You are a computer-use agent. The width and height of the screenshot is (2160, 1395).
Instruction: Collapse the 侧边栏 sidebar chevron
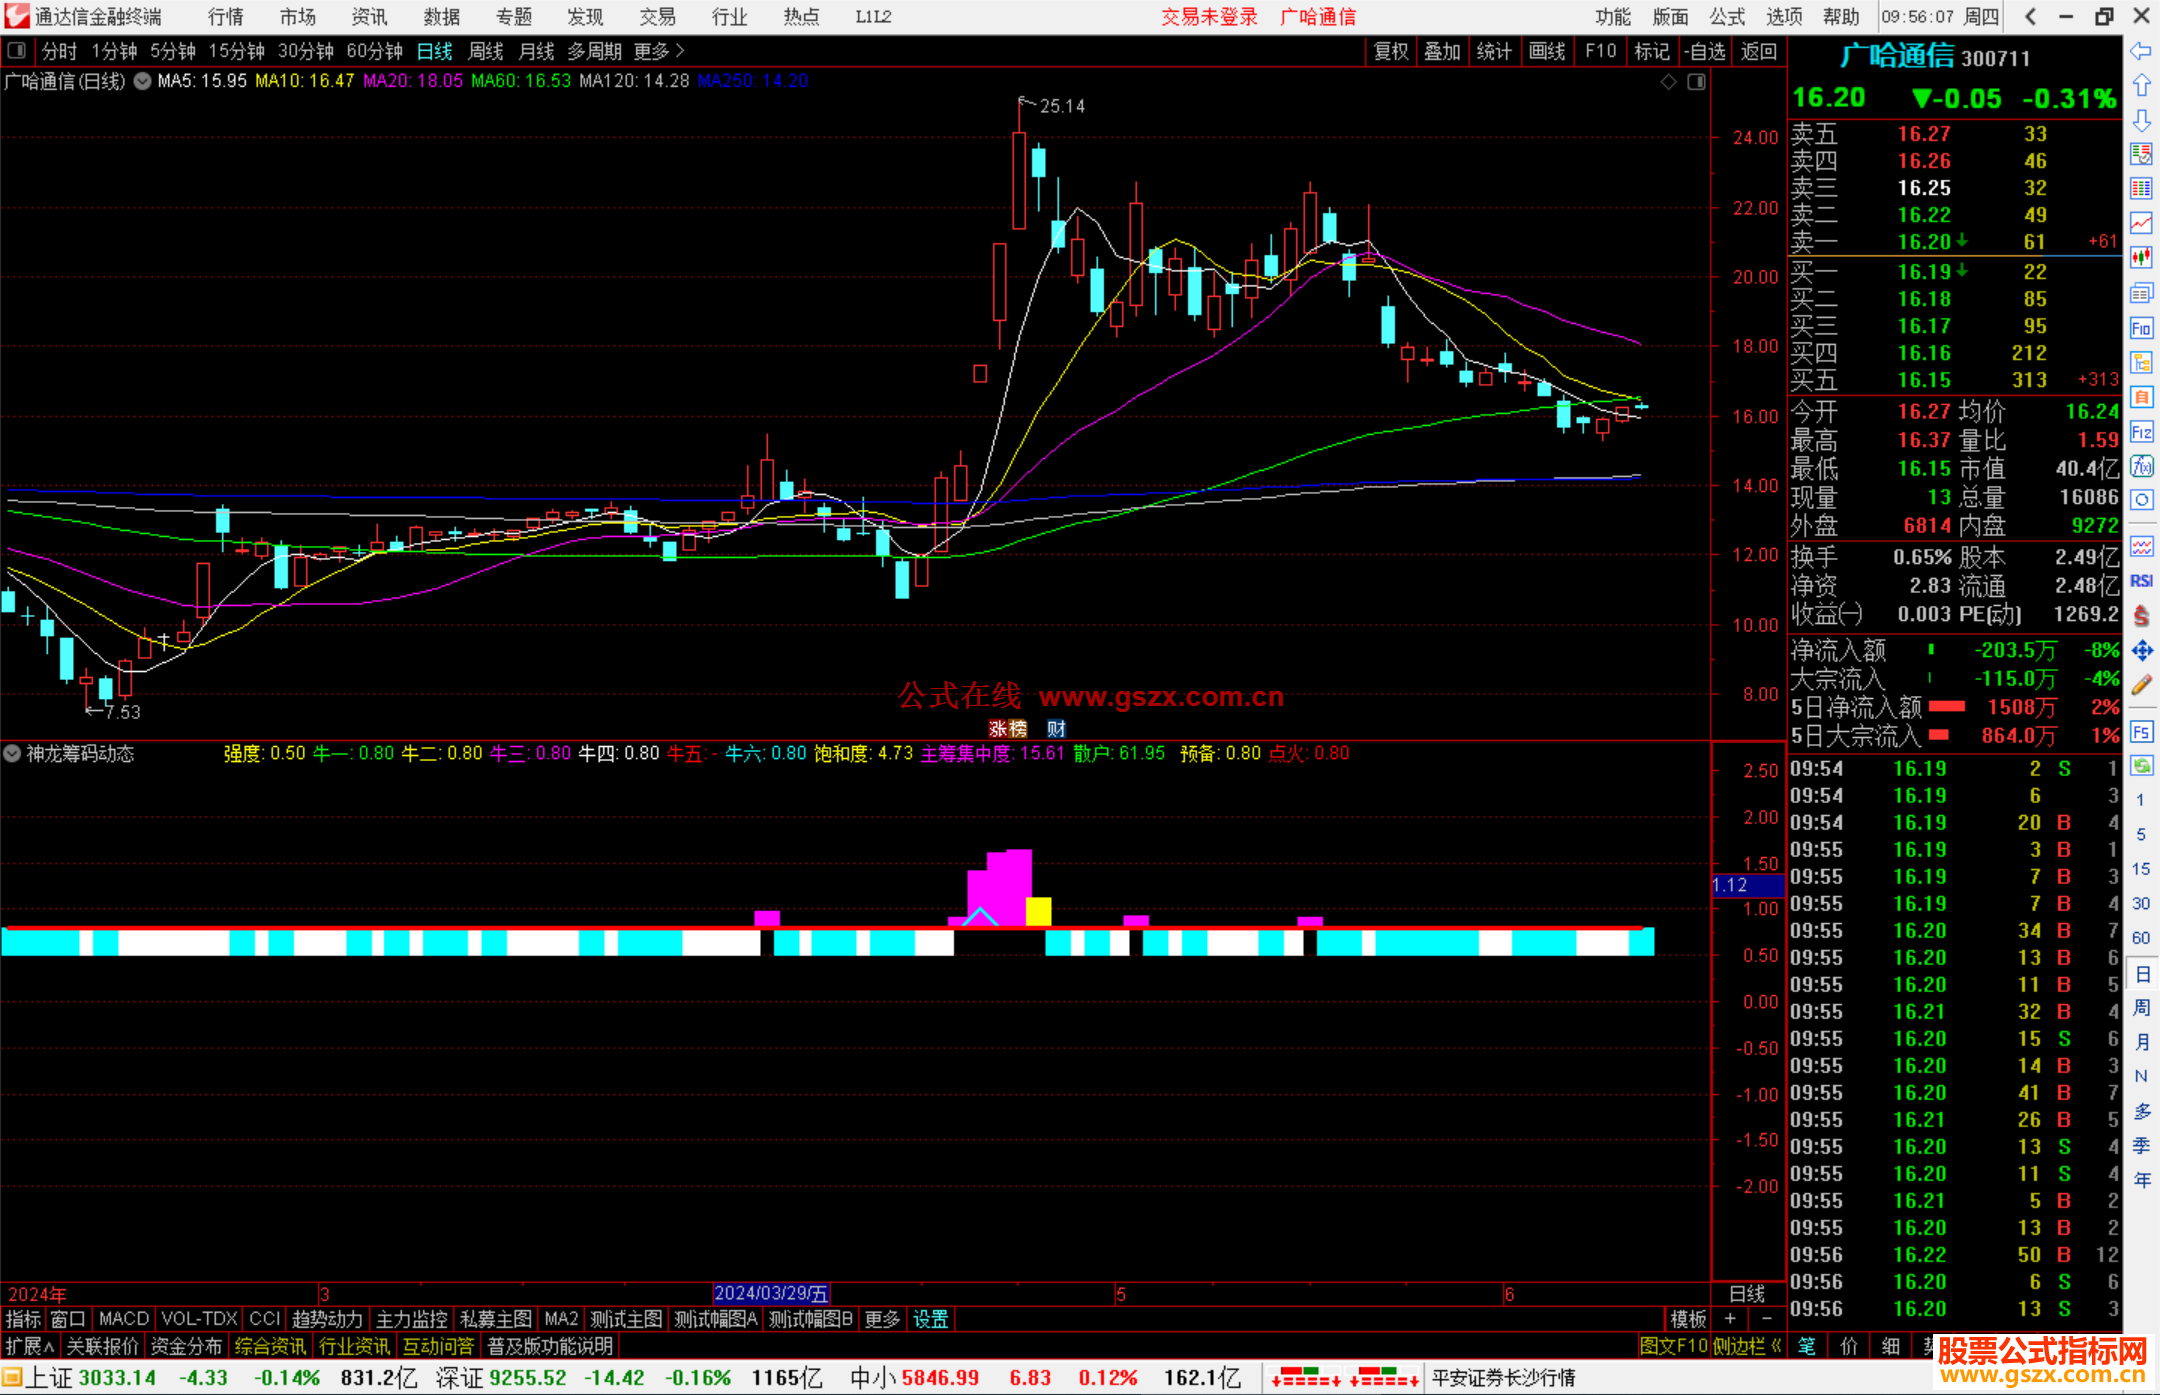coord(1777,1346)
